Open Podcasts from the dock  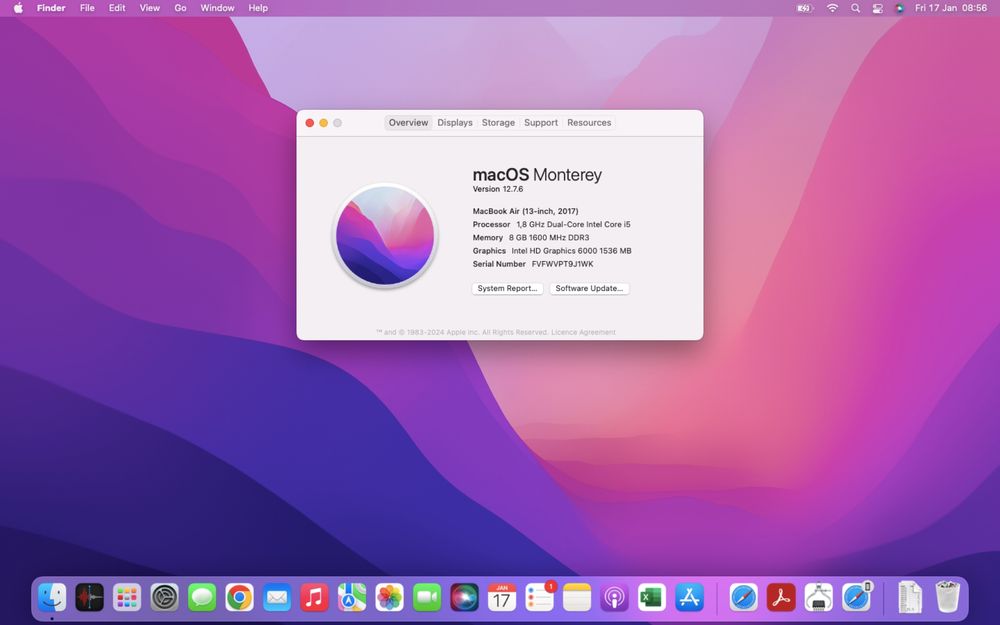point(614,598)
